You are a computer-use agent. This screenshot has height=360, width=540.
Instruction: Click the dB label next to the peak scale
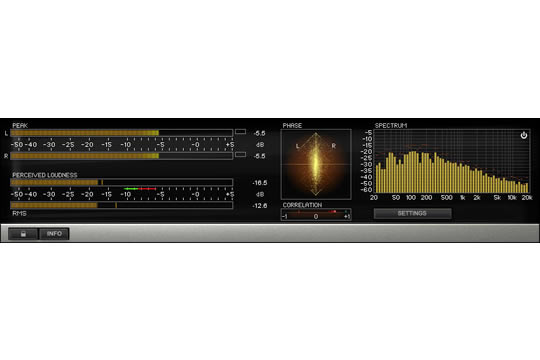click(x=260, y=145)
